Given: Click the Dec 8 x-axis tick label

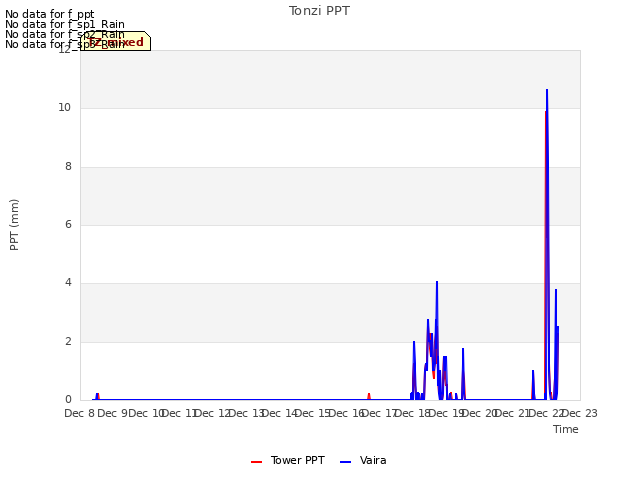Looking at the screenshot, I should 80,413.
